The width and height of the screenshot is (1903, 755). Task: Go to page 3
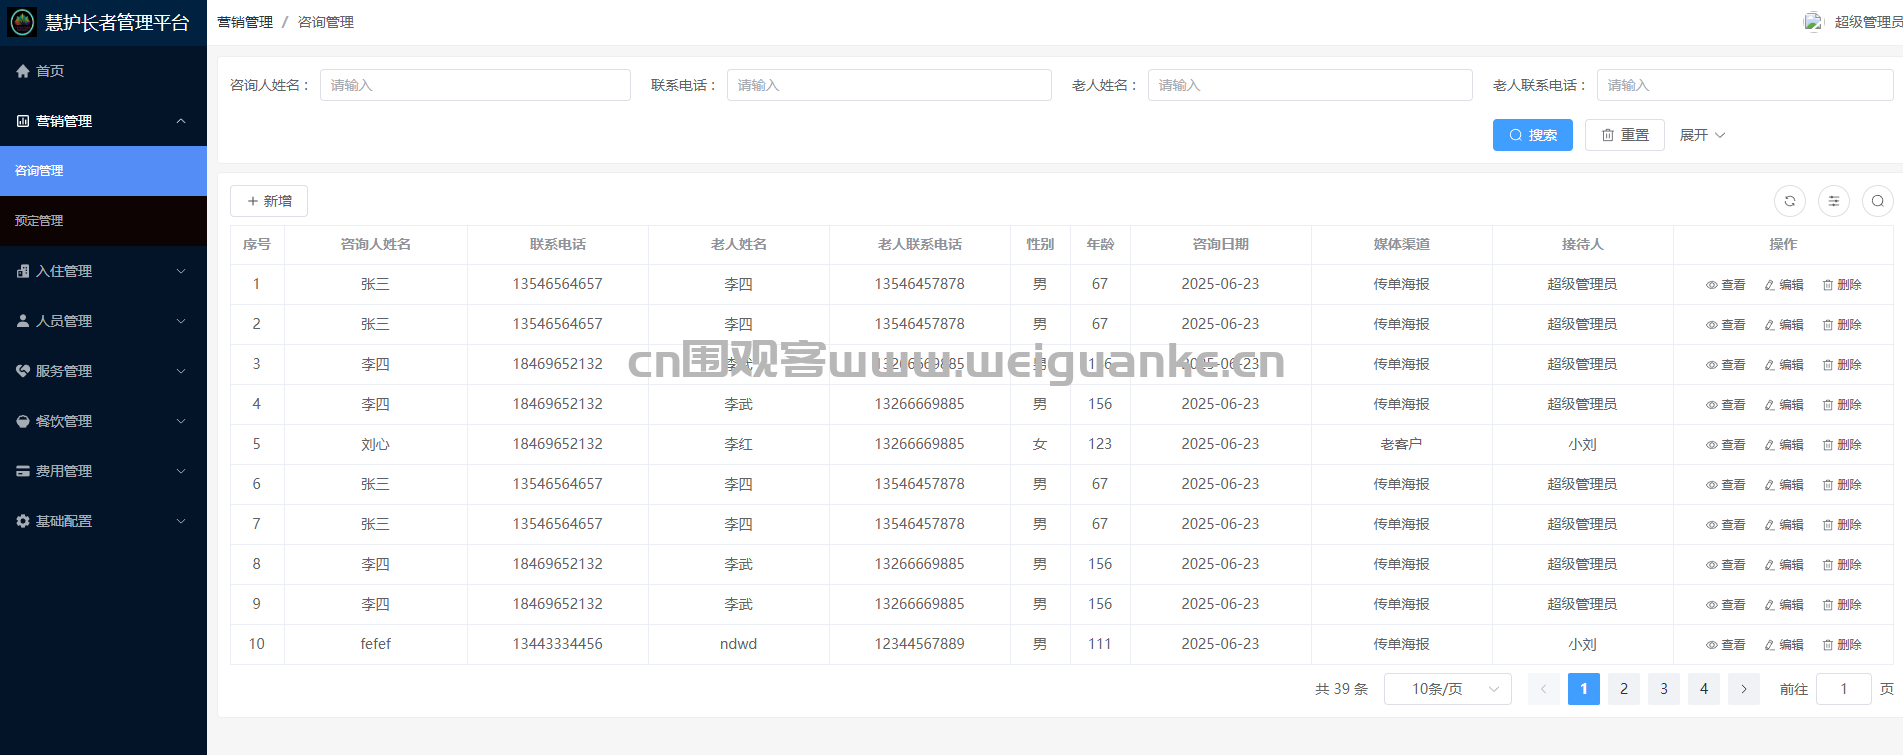[x=1664, y=689]
